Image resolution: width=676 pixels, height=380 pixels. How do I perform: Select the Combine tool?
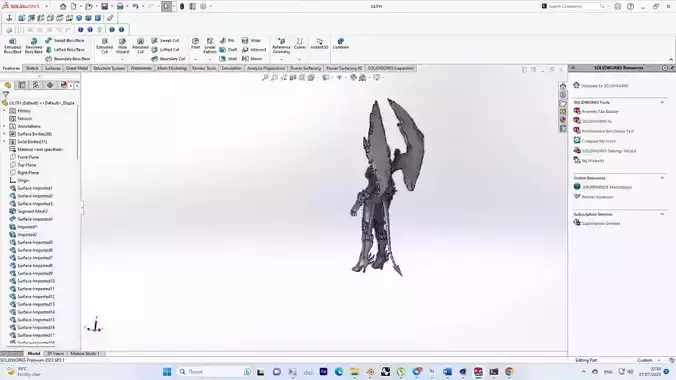(x=341, y=44)
